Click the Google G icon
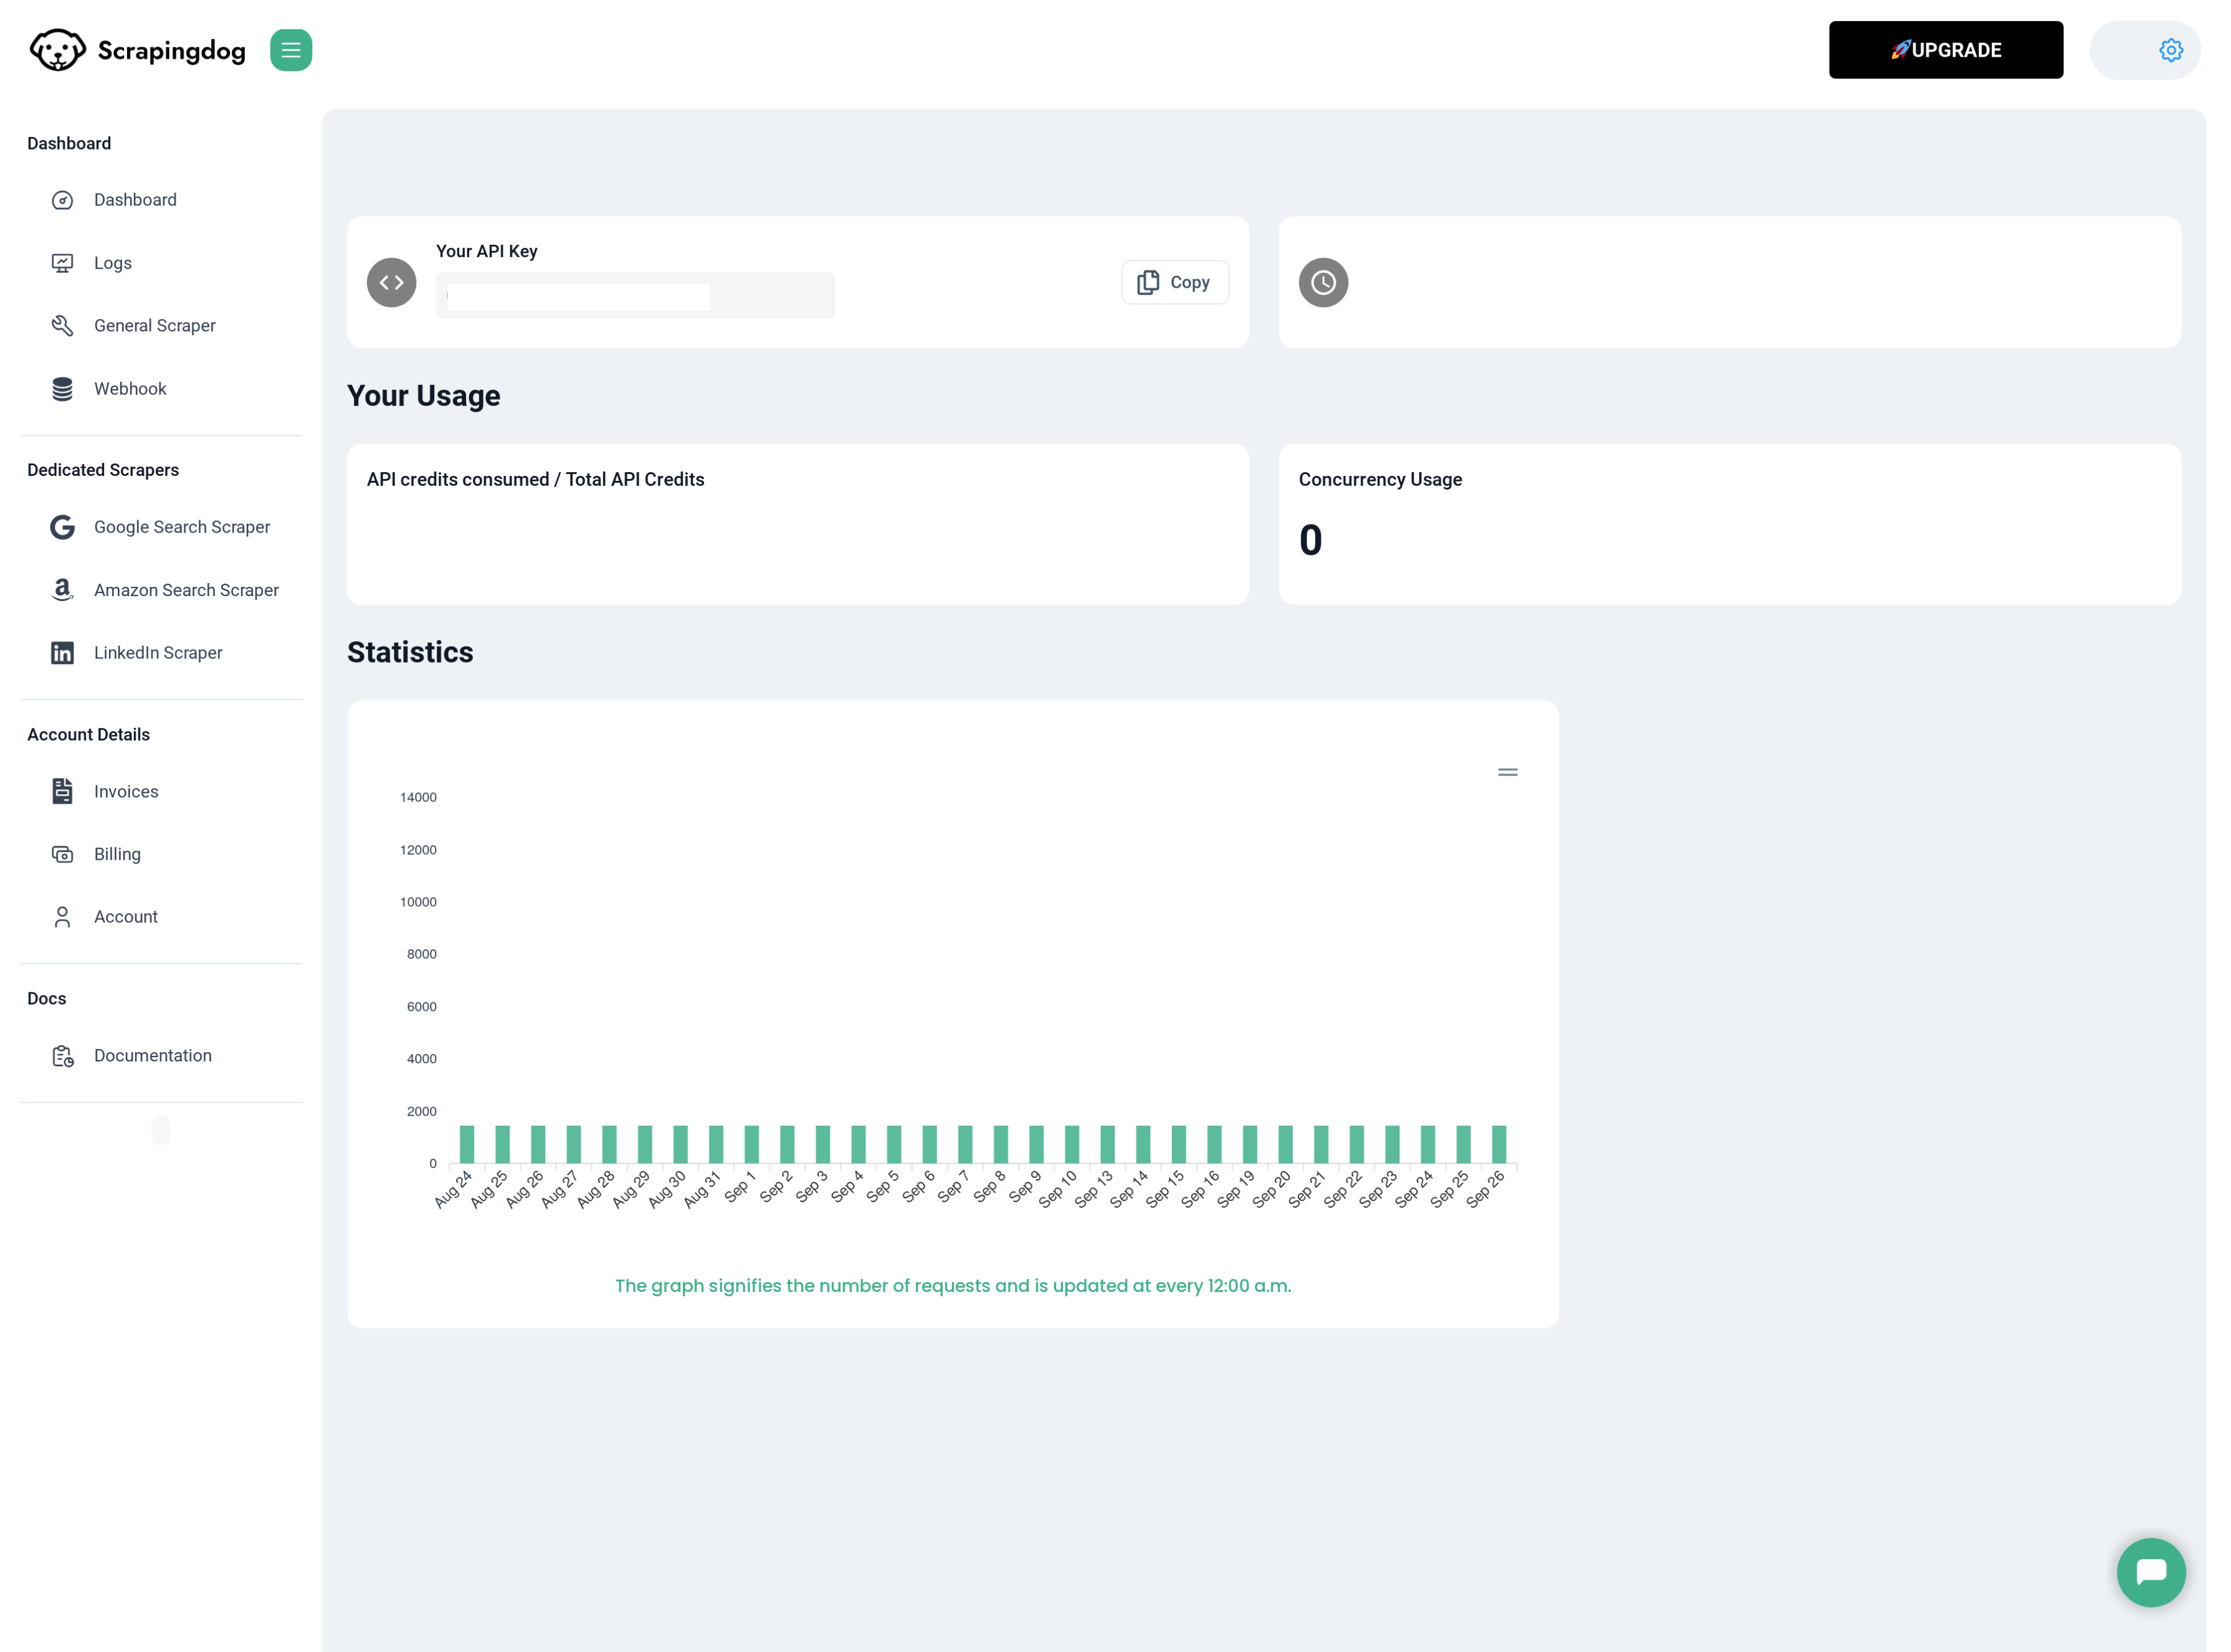The height and width of the screenshot is (1652, 2231). point(62,527)
